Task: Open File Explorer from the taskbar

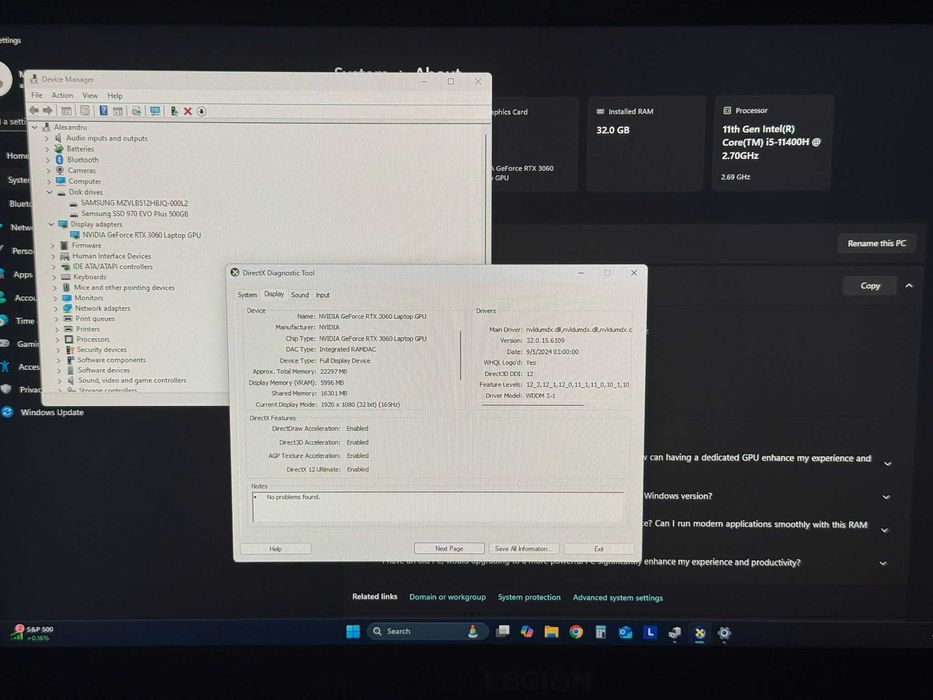Action: click(x=552, y=632)
